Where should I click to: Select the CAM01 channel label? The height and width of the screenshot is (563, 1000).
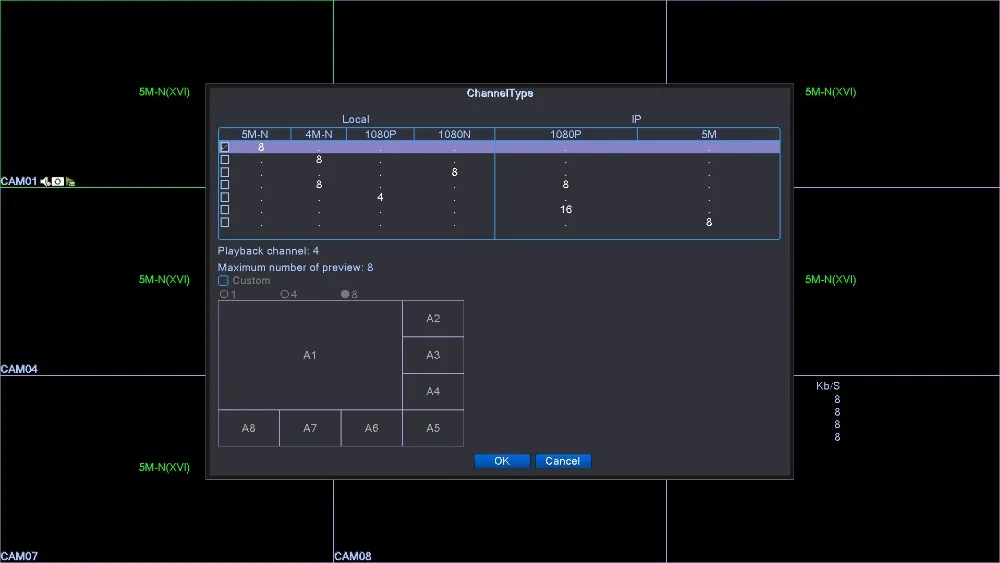[19, 182]
